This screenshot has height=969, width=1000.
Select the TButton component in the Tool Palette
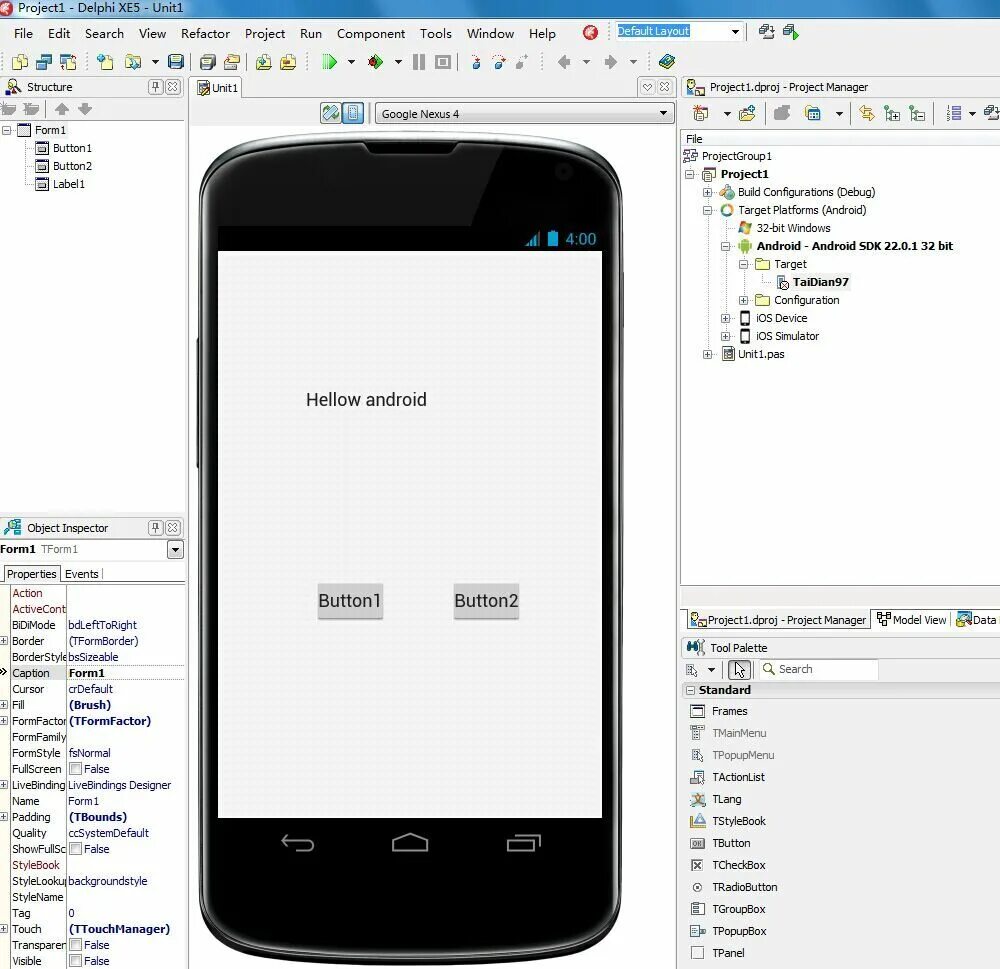coord(731,843)
